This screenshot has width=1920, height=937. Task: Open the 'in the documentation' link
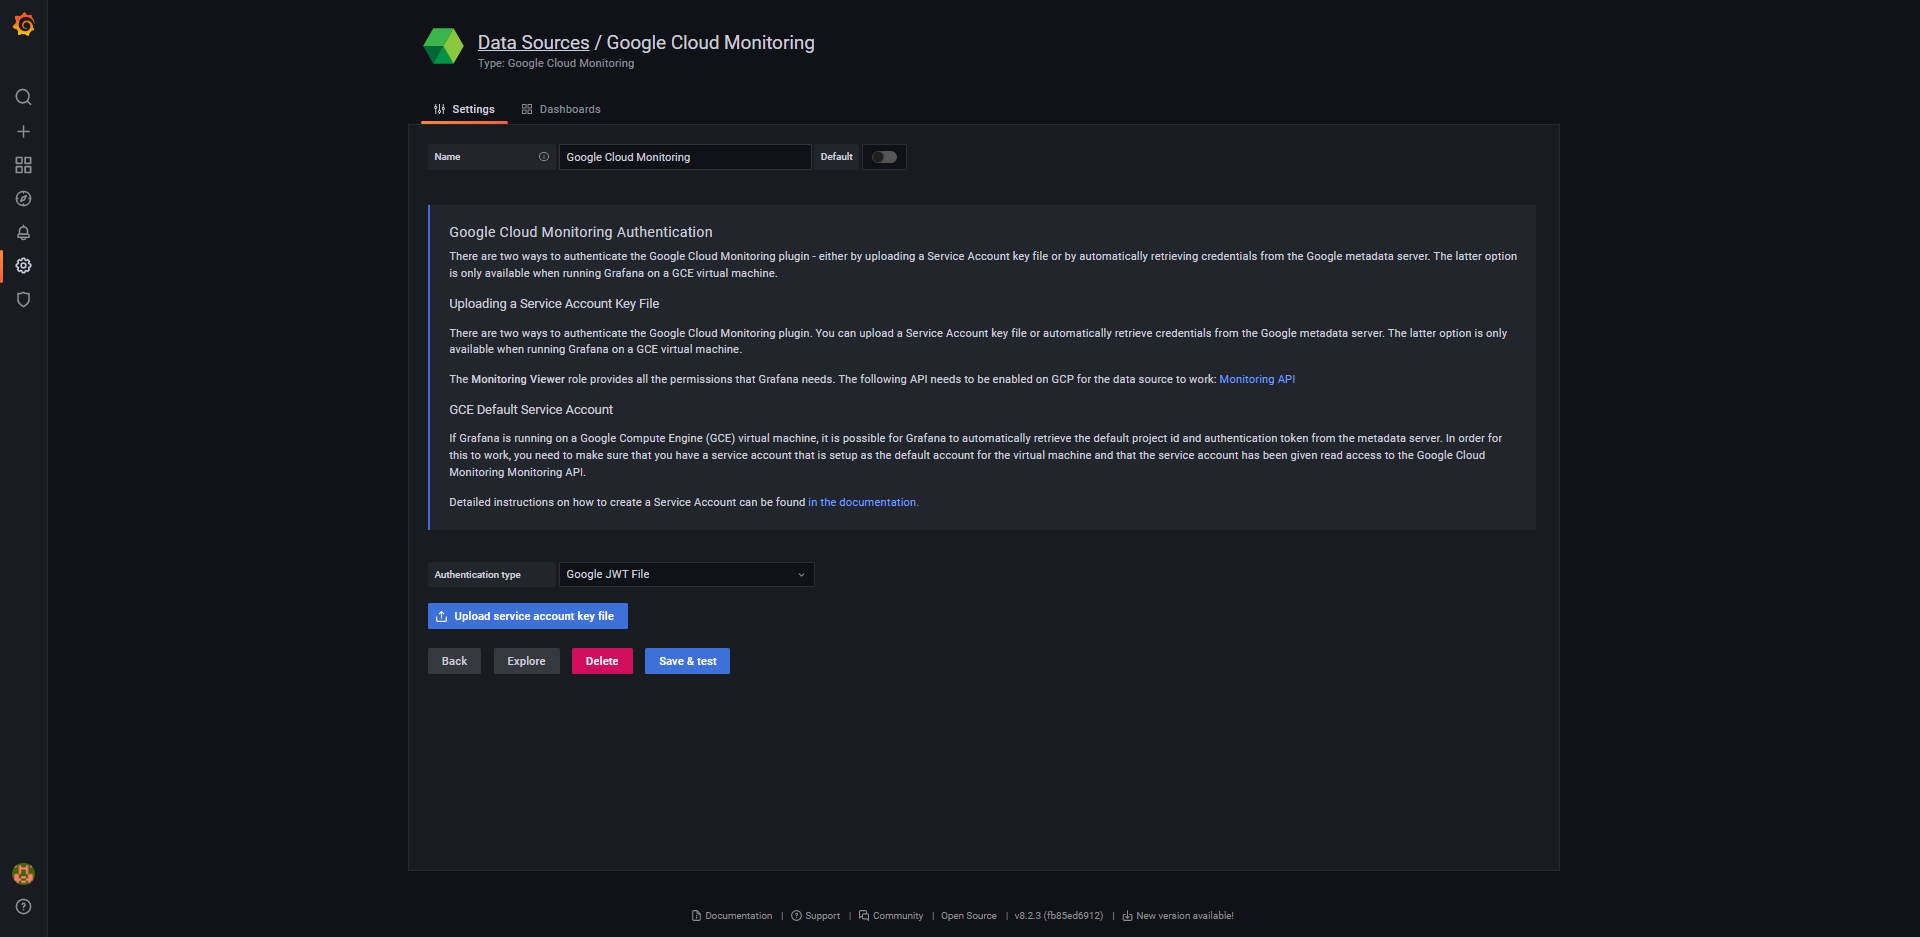[863, 502]
